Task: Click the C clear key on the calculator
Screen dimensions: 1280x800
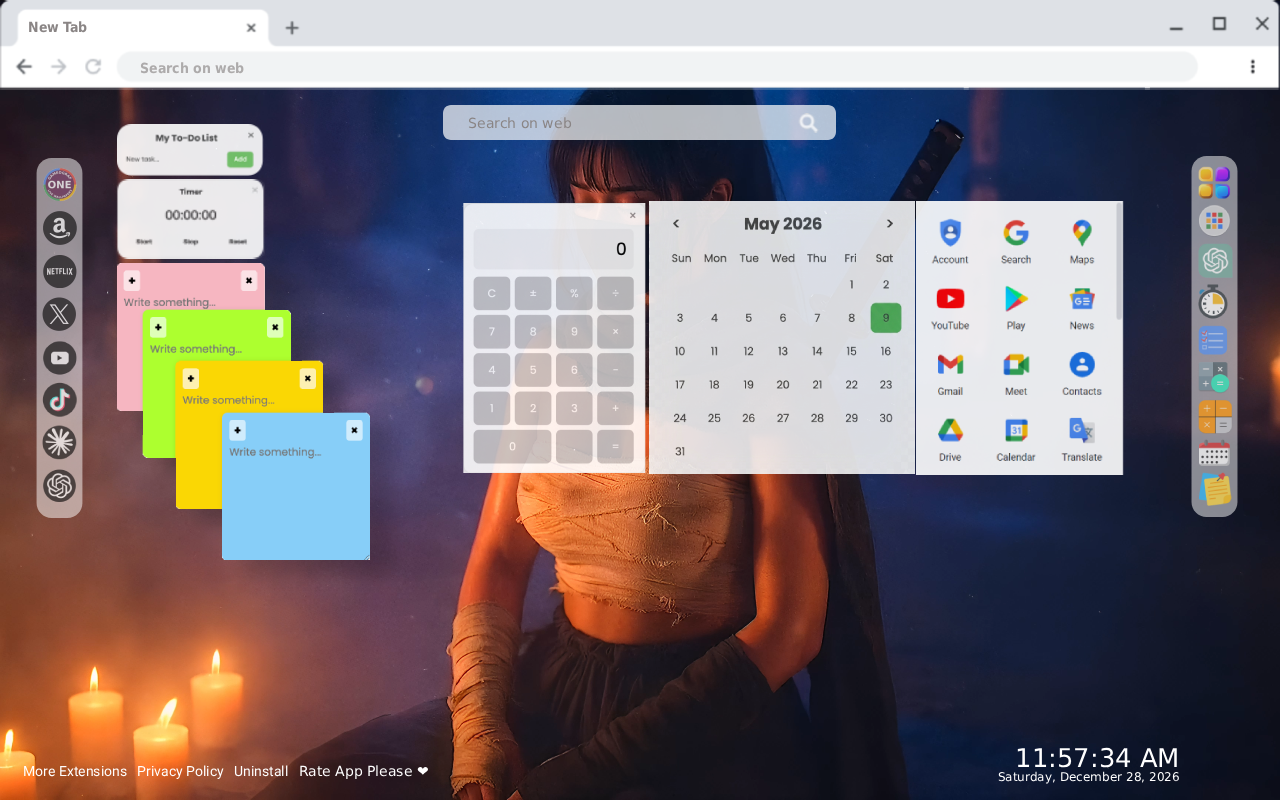Action: point(492,293)
